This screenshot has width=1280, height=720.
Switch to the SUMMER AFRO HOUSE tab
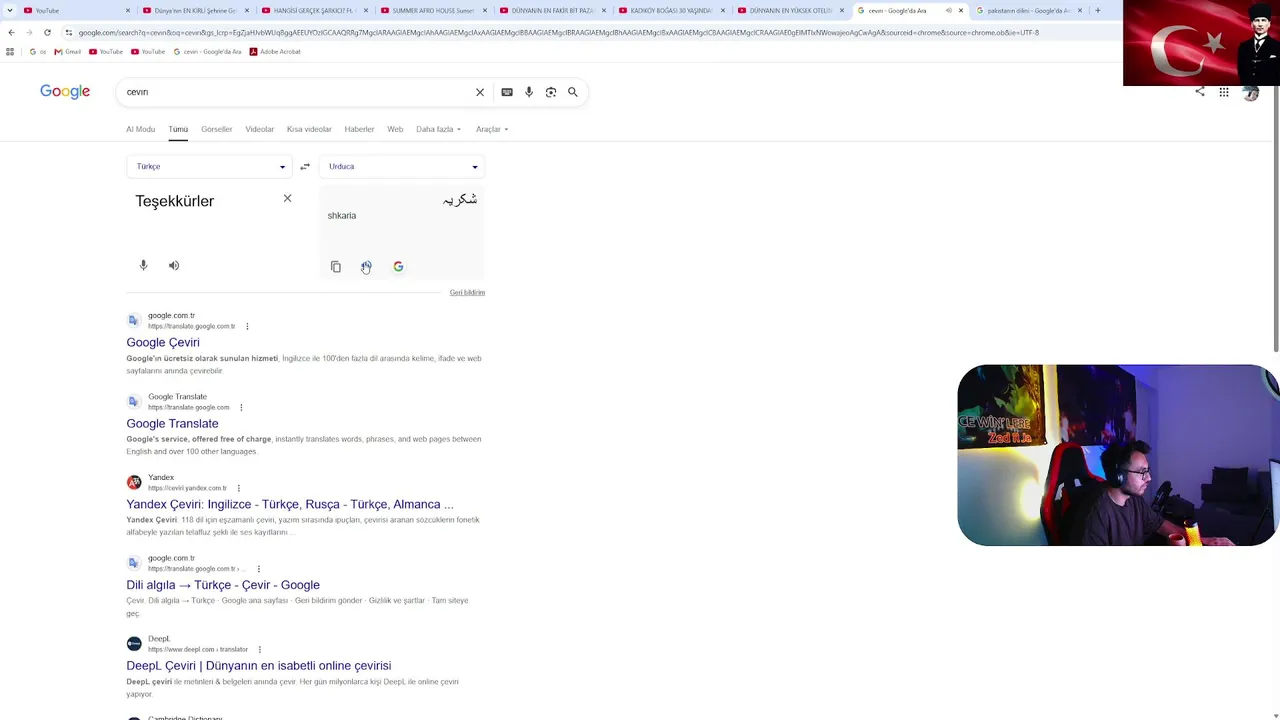coord(433,10)
